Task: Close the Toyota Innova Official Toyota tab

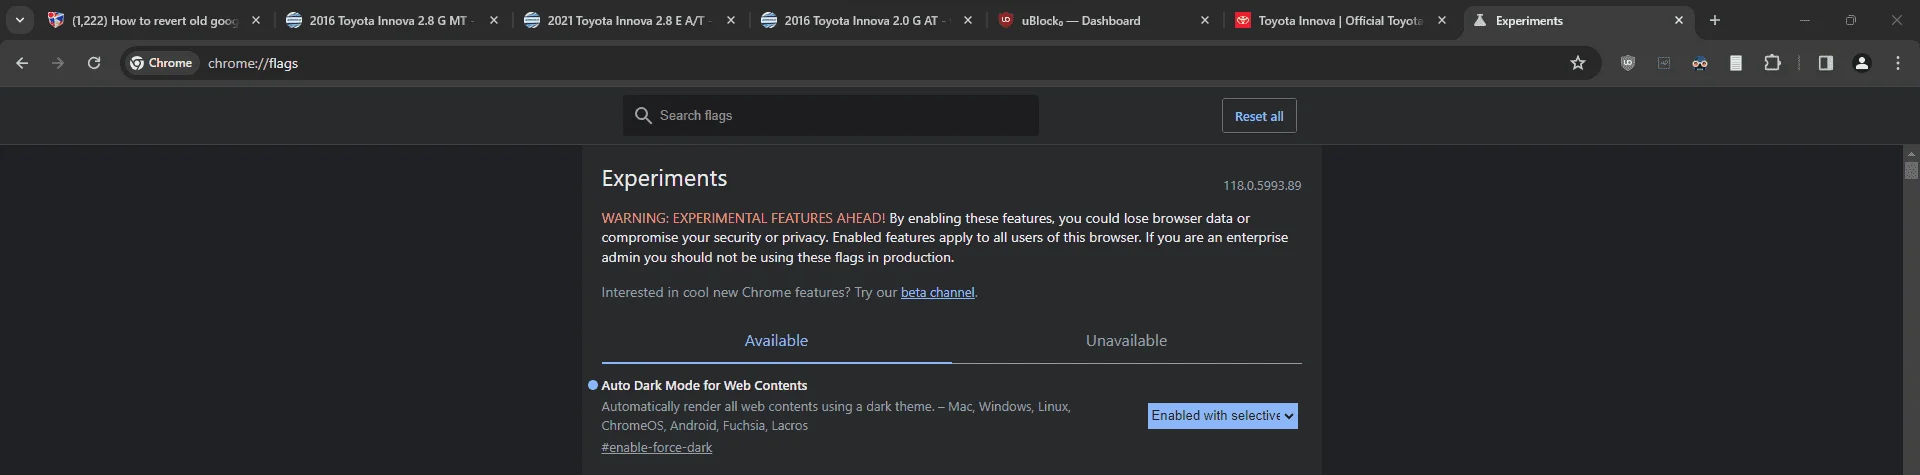Action: [1442, 20]
